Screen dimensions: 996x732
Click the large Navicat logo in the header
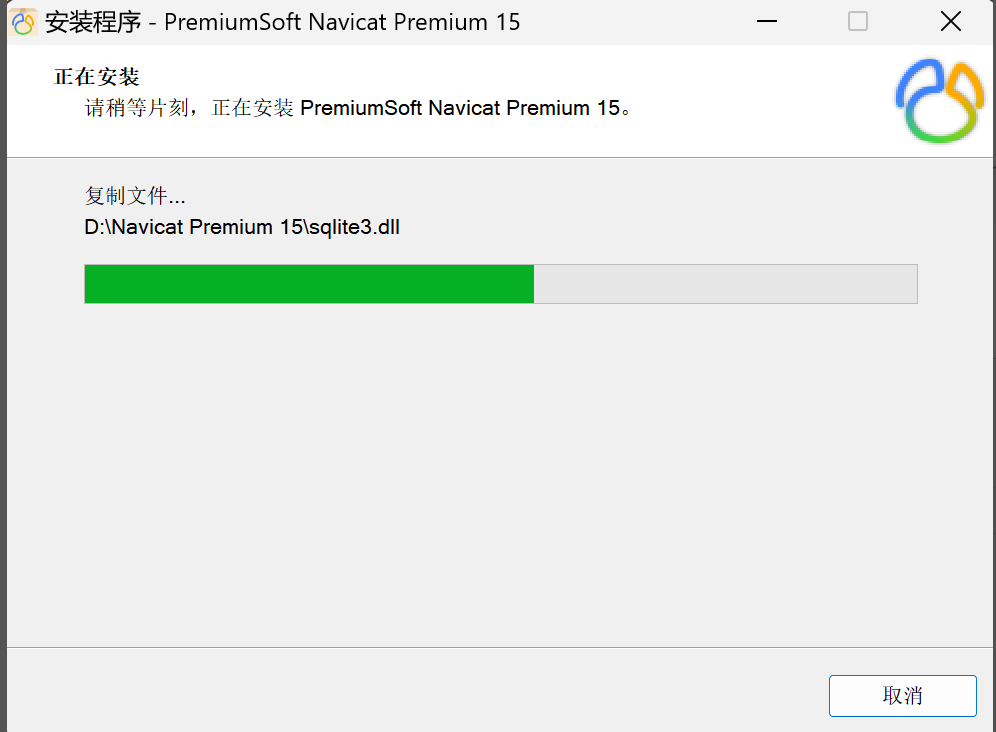click(x=939, y=101)
